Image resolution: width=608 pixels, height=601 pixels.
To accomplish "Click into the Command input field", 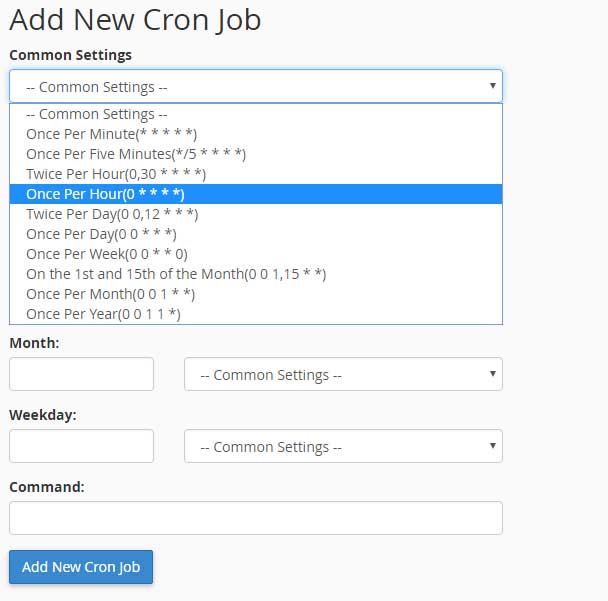I will [x=255, y=518].
